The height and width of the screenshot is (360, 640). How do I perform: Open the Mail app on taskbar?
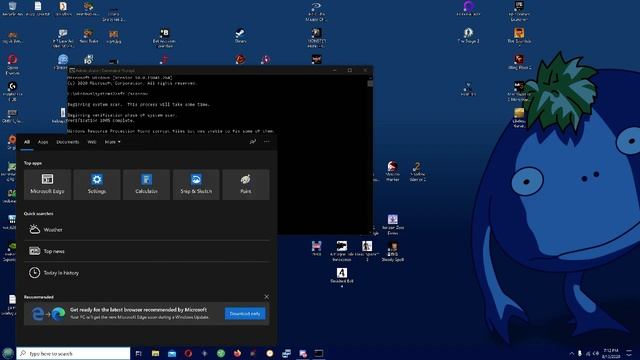[x=172, y=353]
